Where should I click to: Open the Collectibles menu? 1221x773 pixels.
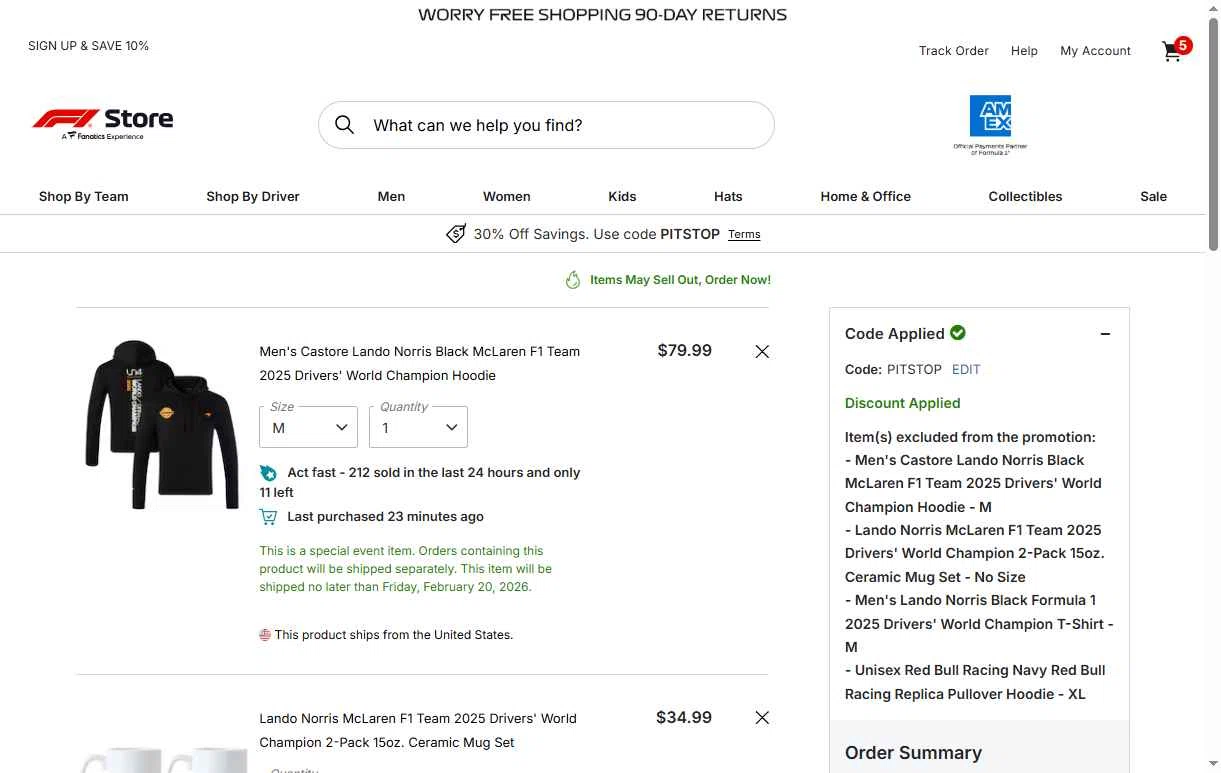[1025, 196]
